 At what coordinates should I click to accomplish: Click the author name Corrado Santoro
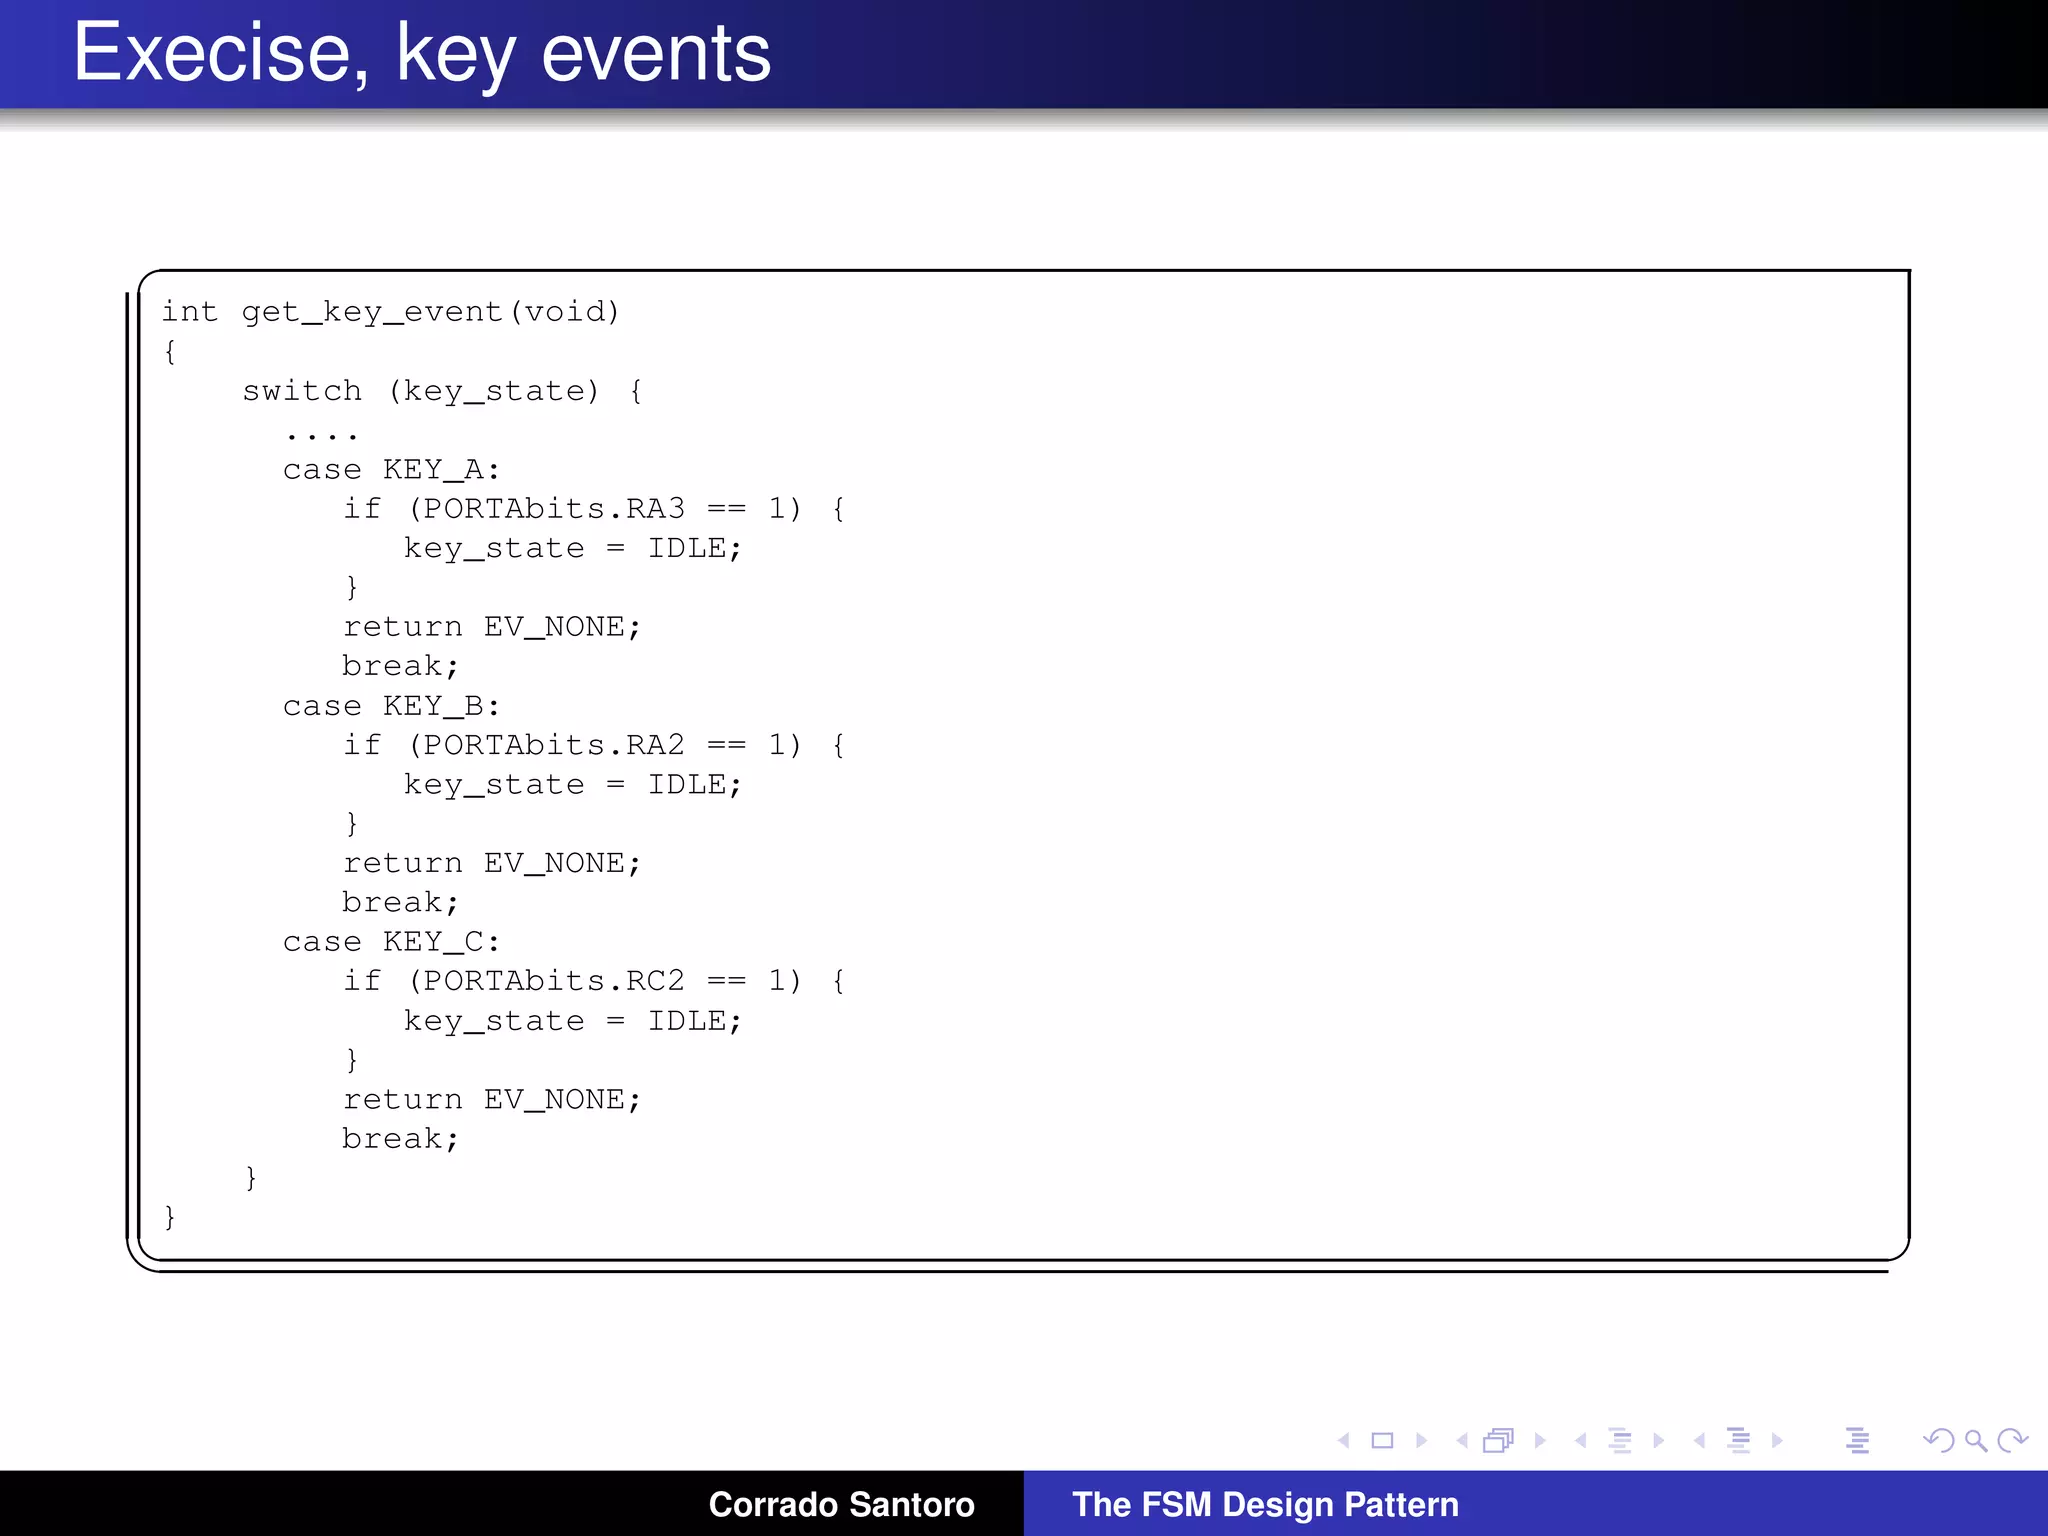coord(841,1504)
